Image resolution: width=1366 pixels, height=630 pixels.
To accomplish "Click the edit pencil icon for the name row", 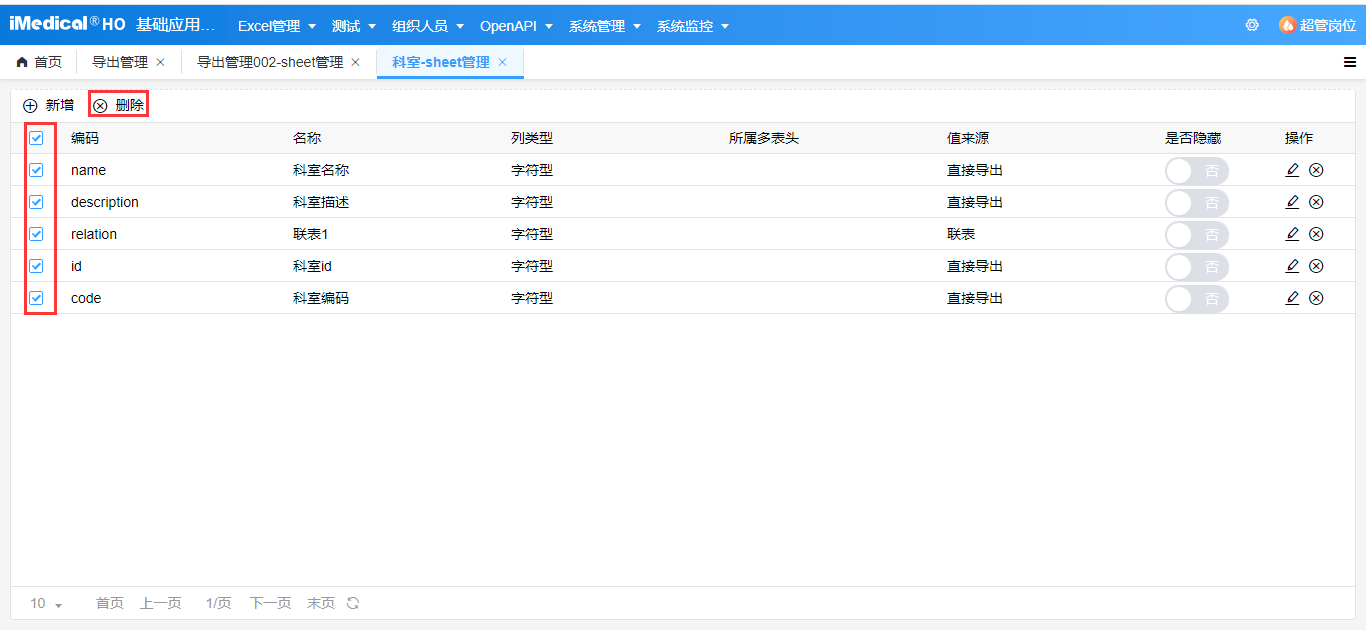I will pos(1292,170).
